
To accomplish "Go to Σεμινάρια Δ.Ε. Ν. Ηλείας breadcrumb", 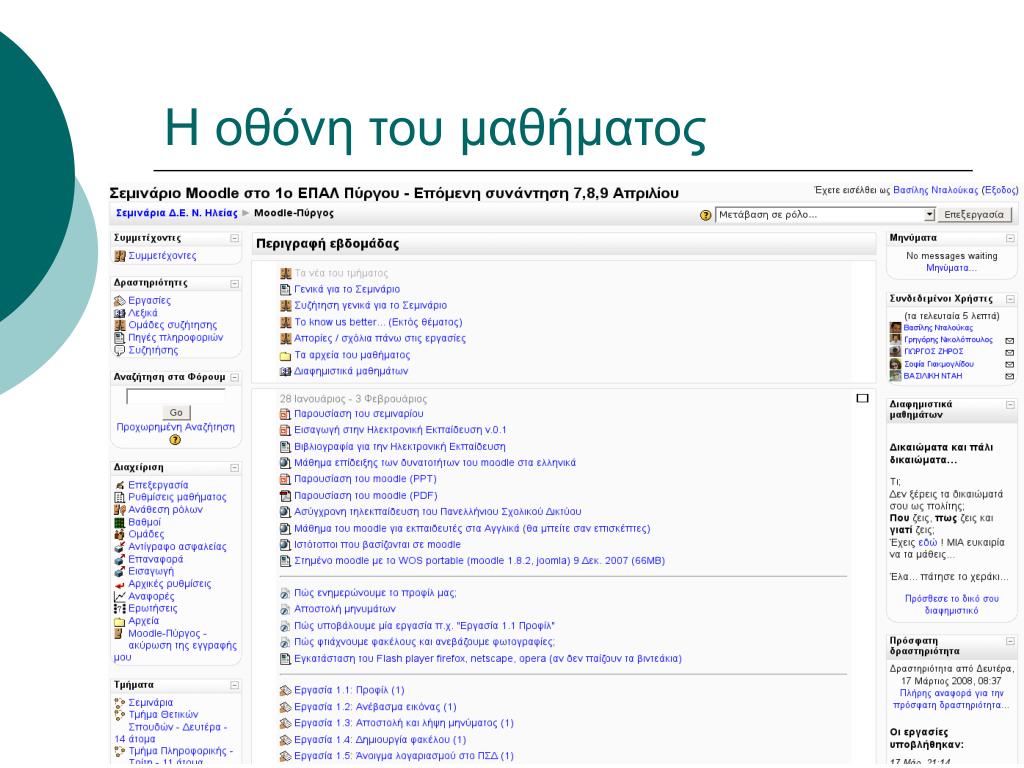I will tap(176, 213).
